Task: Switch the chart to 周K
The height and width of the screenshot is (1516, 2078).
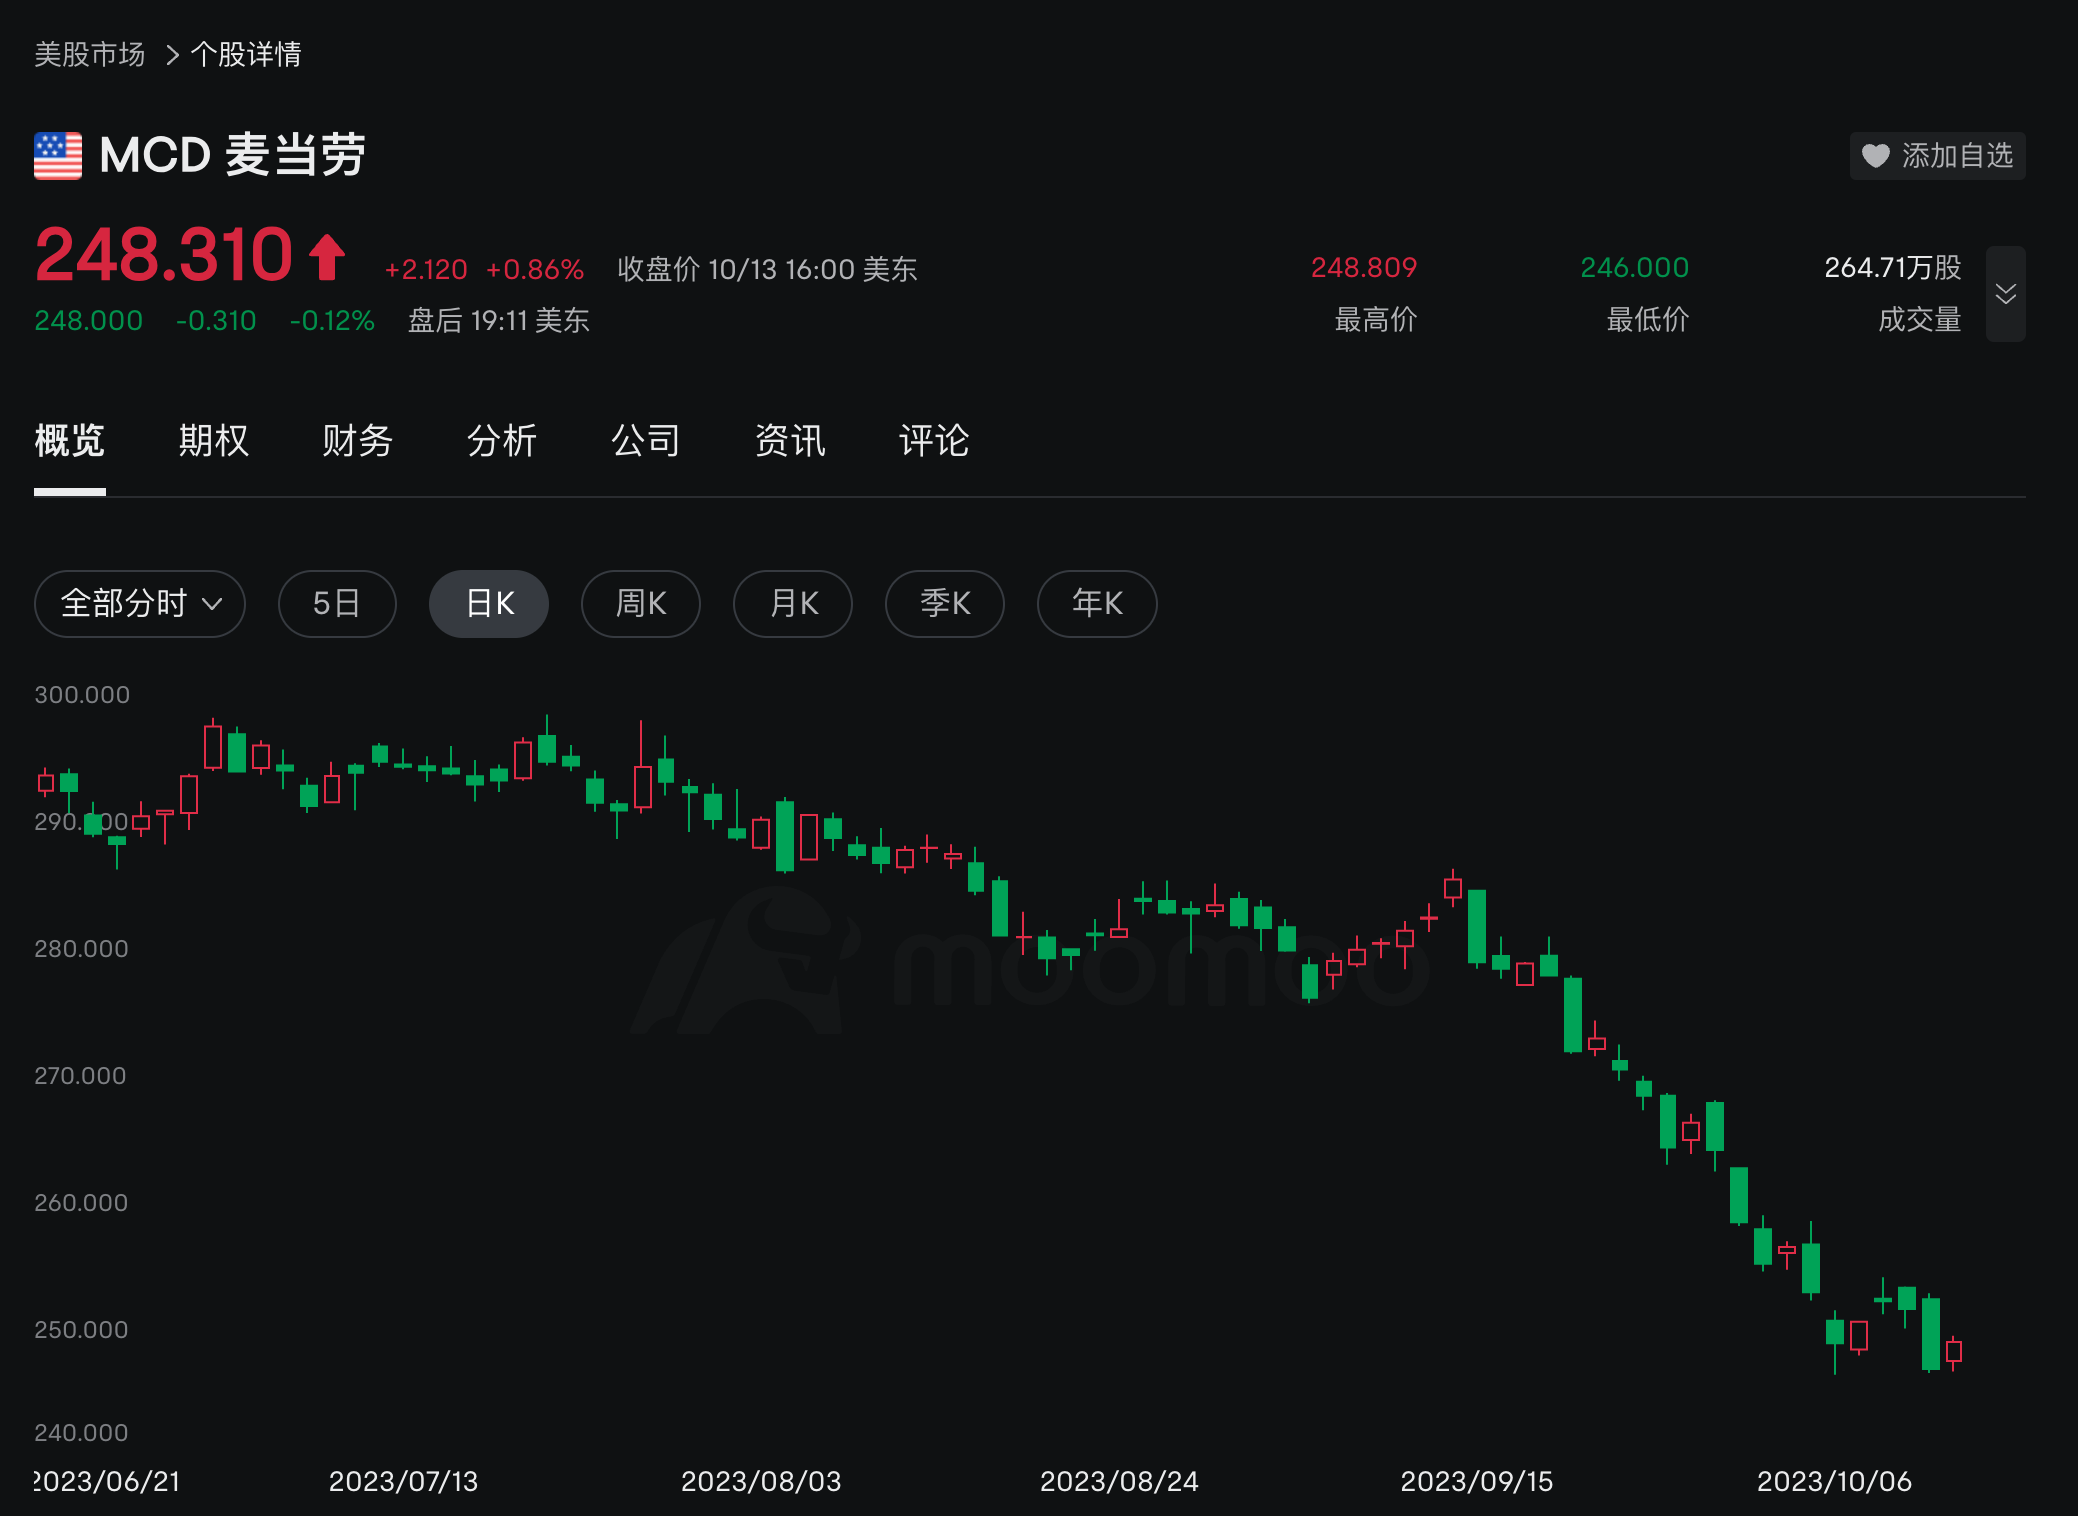Action: click(x=640, y=603)
